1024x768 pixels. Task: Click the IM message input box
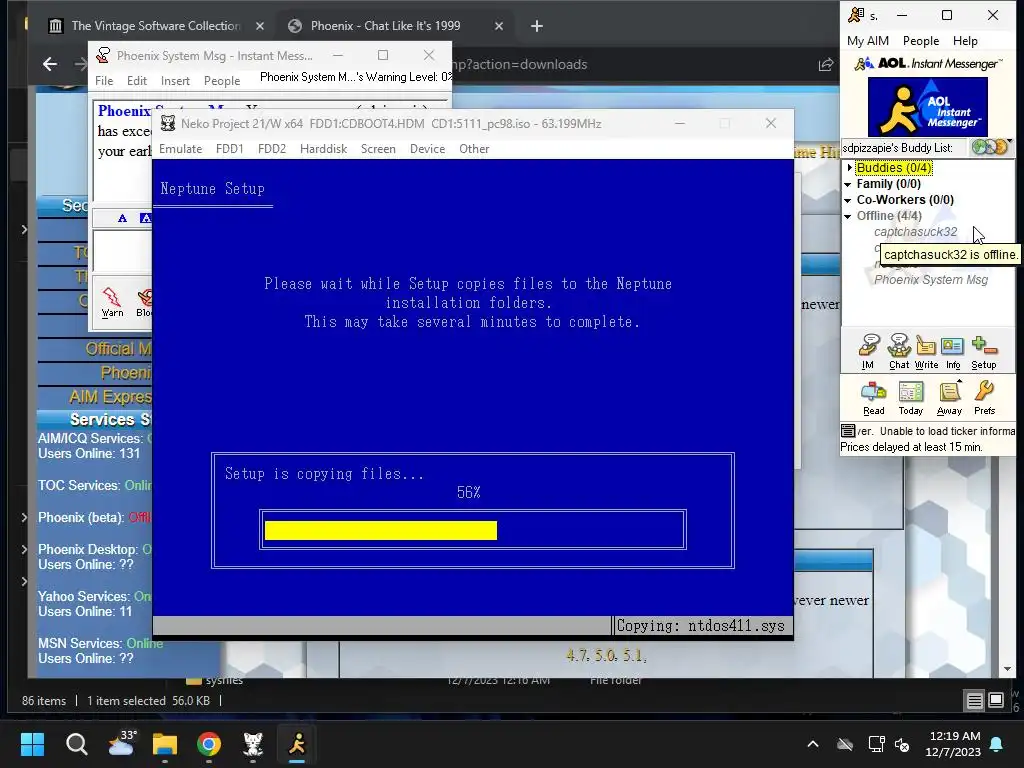tap(123, 251)
